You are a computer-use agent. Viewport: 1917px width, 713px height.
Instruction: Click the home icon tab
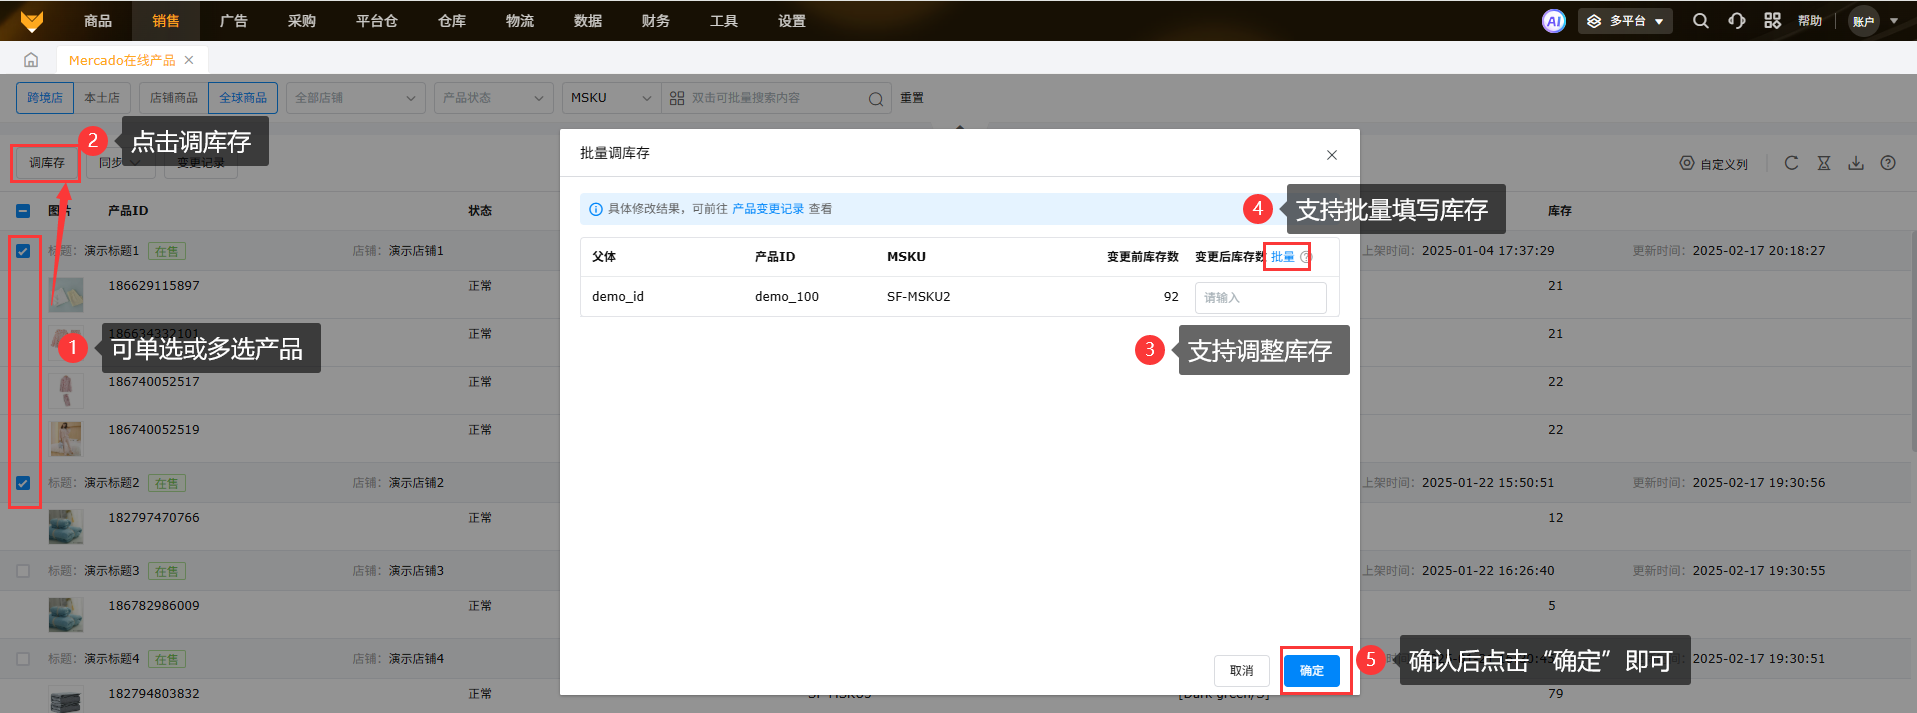pyautogui.click(x=31, y=60)
